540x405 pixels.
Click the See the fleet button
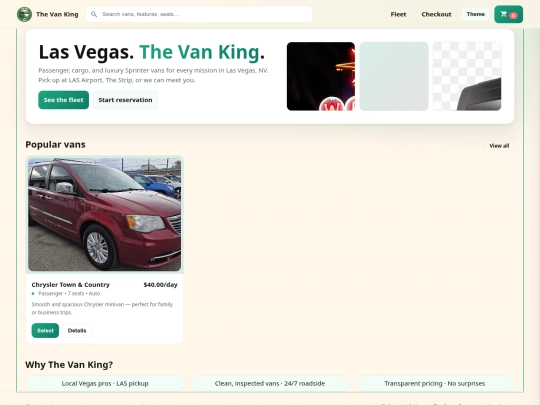tap(63, 100)
